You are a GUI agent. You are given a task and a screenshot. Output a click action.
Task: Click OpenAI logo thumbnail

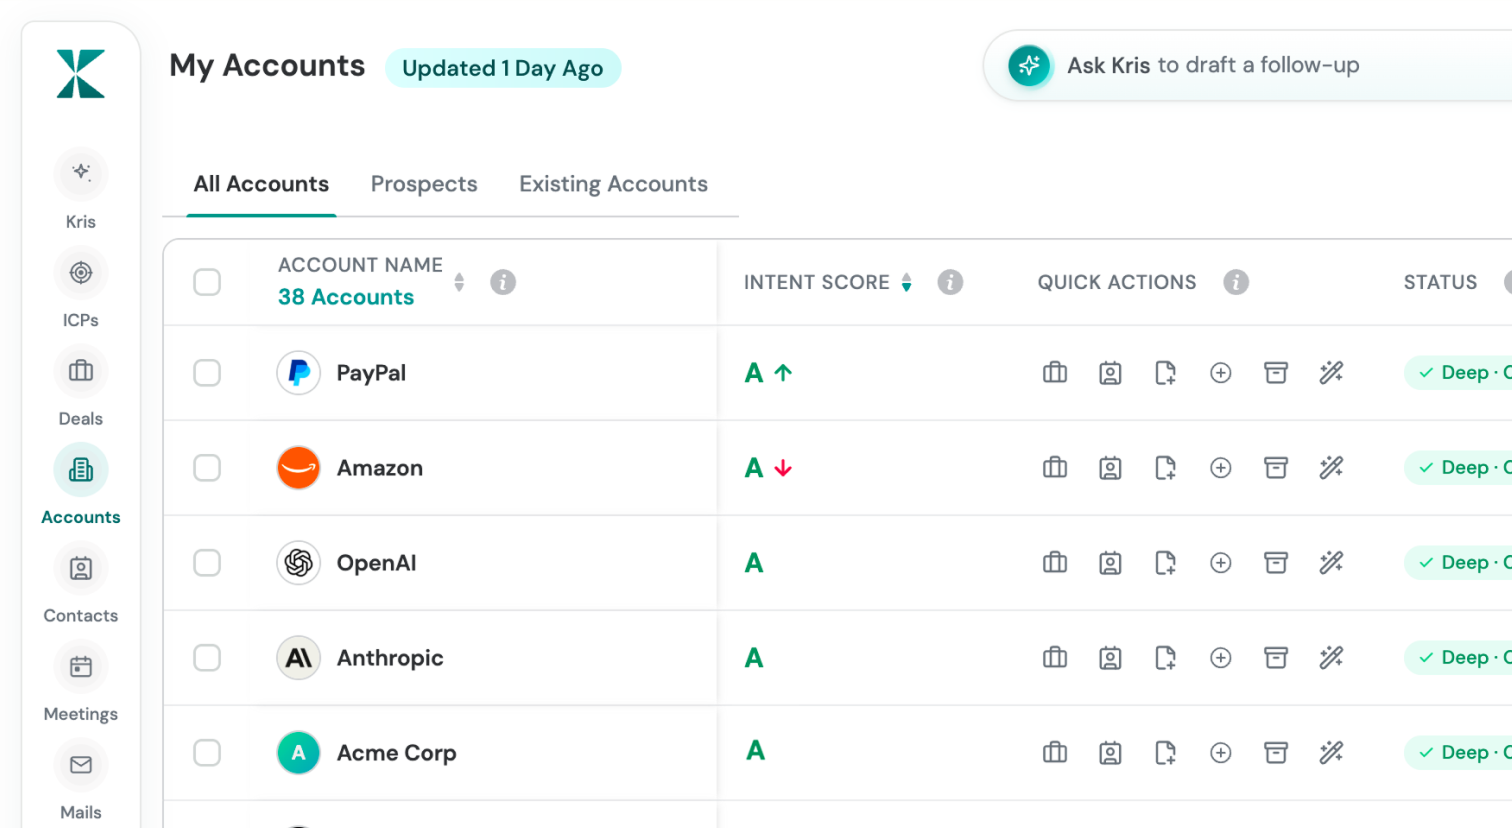298,563
